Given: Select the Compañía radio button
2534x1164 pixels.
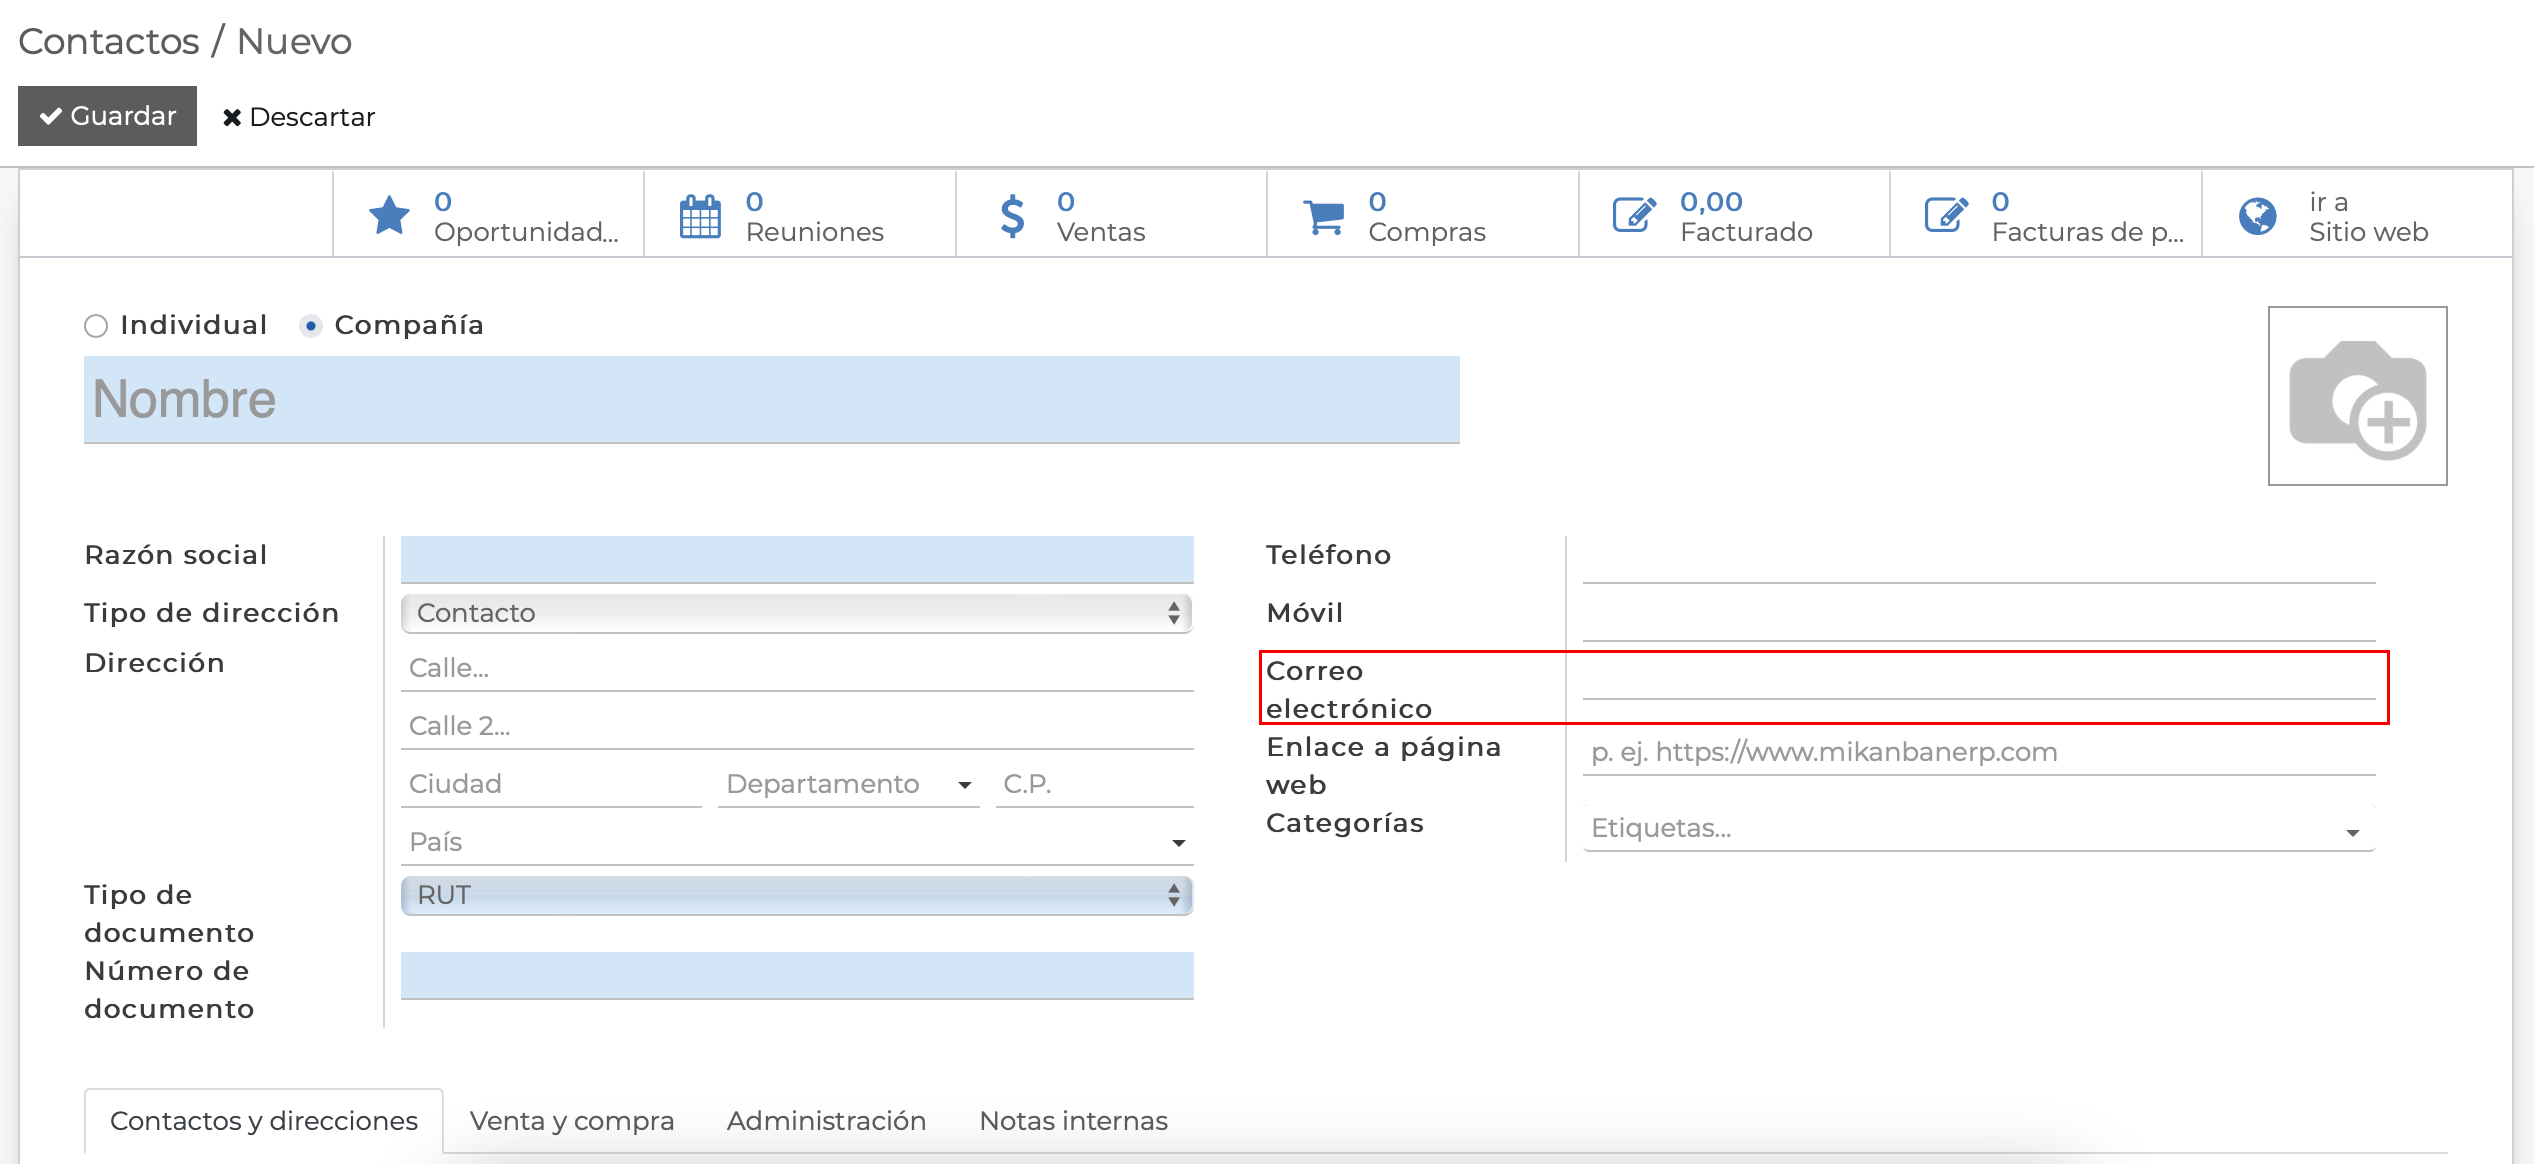Looking at the screenshot, I should 311,325.
